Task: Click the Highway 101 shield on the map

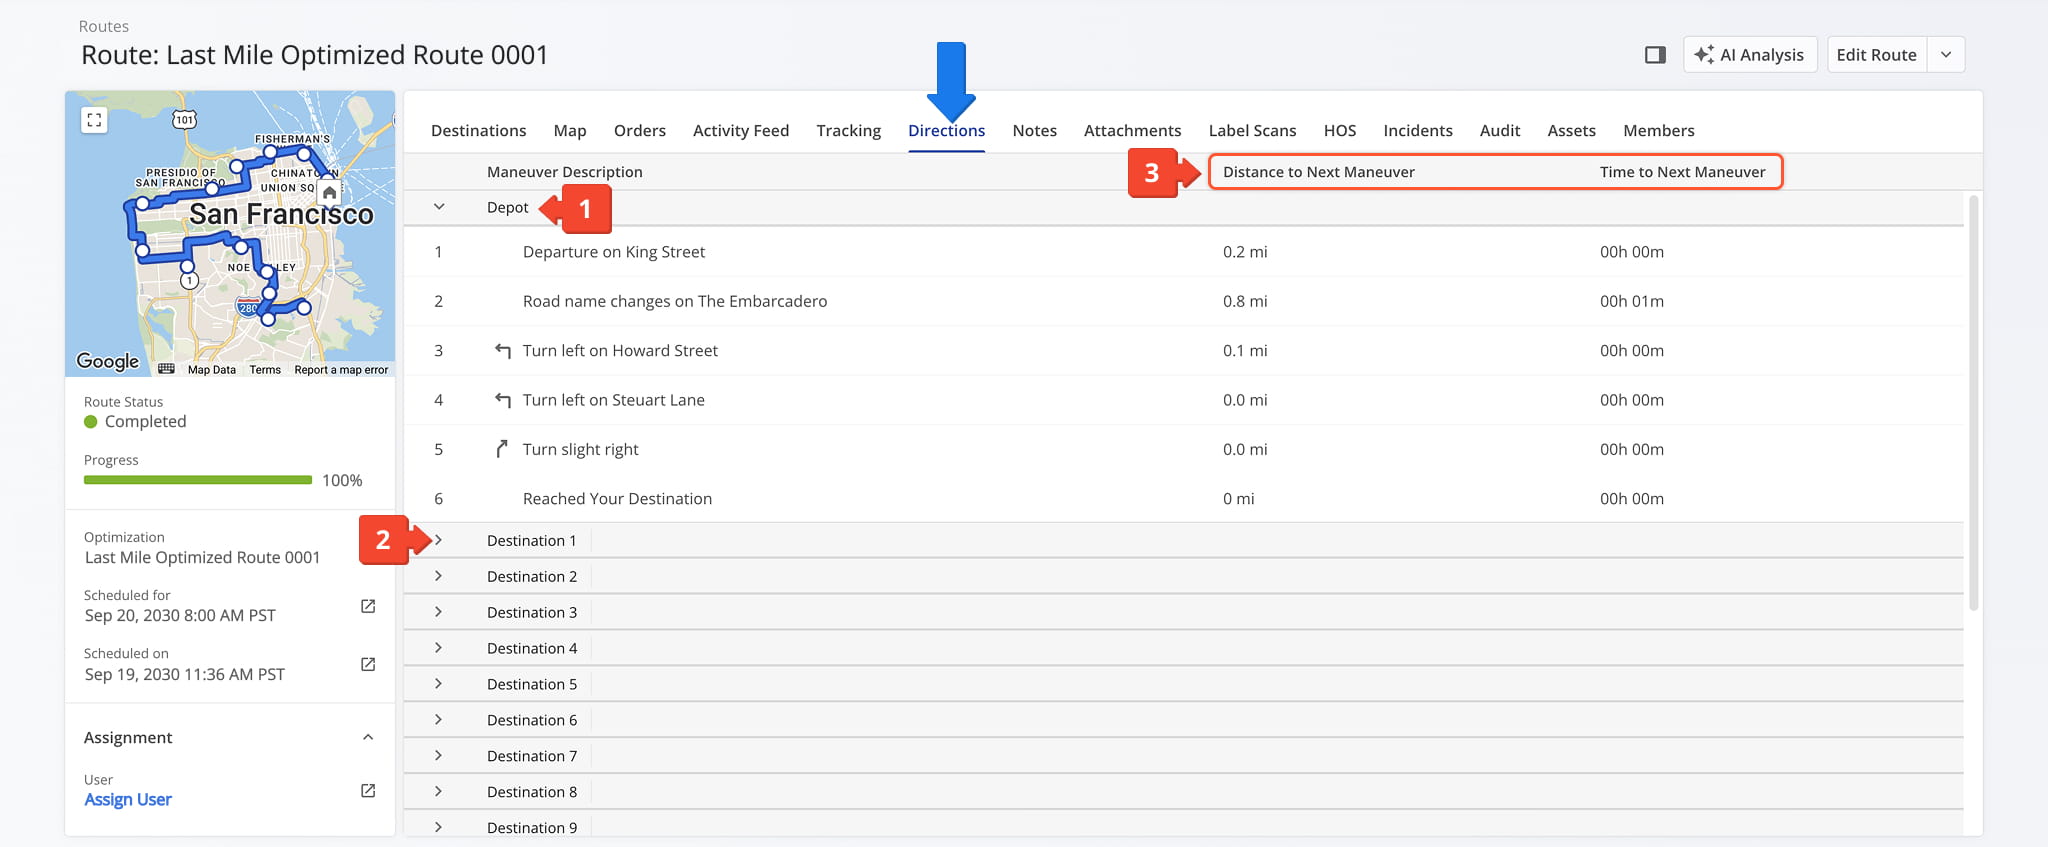Action: pos(185,119)
